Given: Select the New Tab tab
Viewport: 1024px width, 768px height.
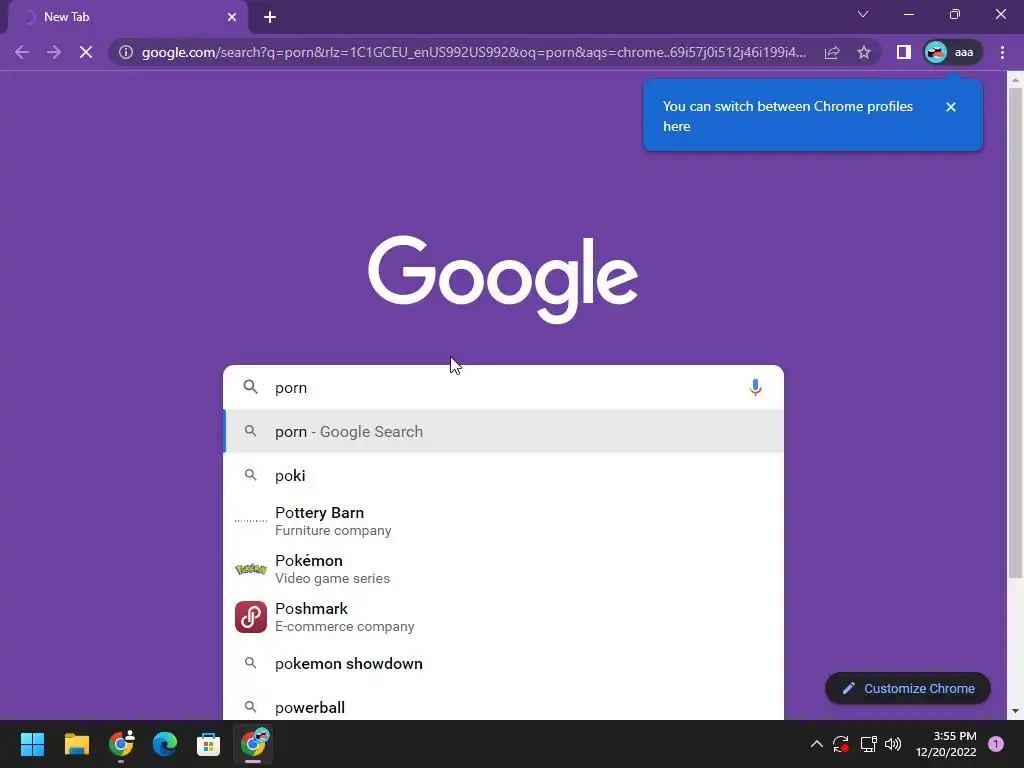Looking at the screenshot, I should [127, 17].
